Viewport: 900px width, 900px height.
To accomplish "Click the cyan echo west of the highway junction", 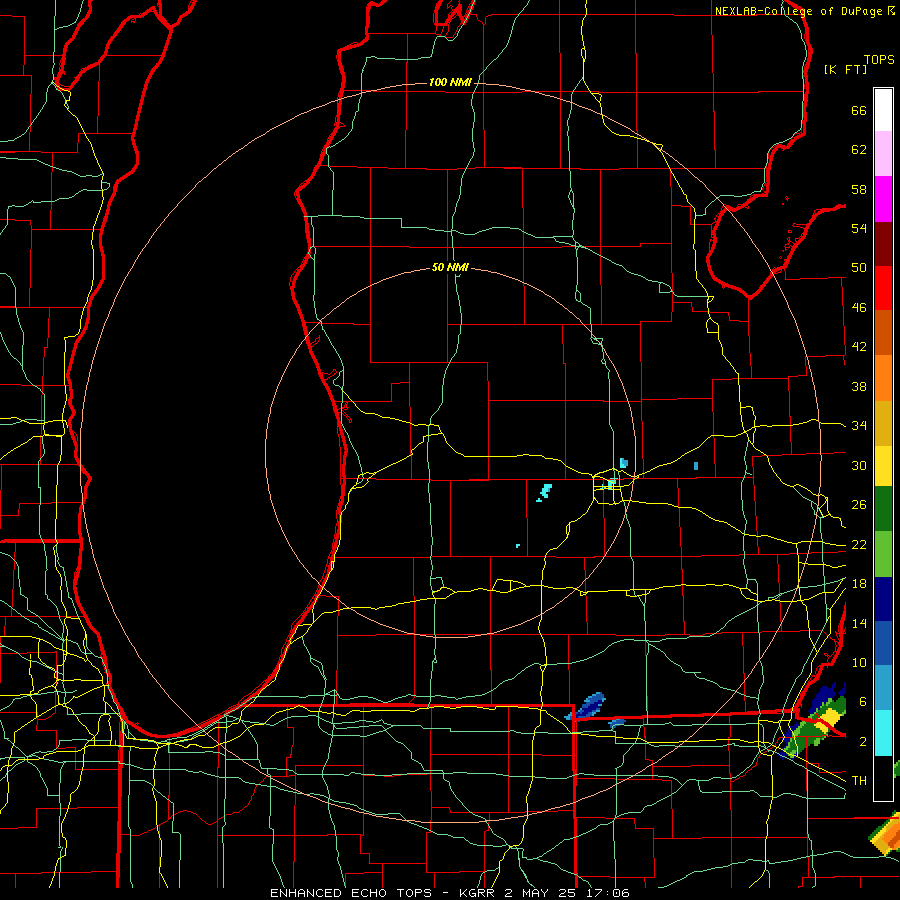I will tap(544, 492).
